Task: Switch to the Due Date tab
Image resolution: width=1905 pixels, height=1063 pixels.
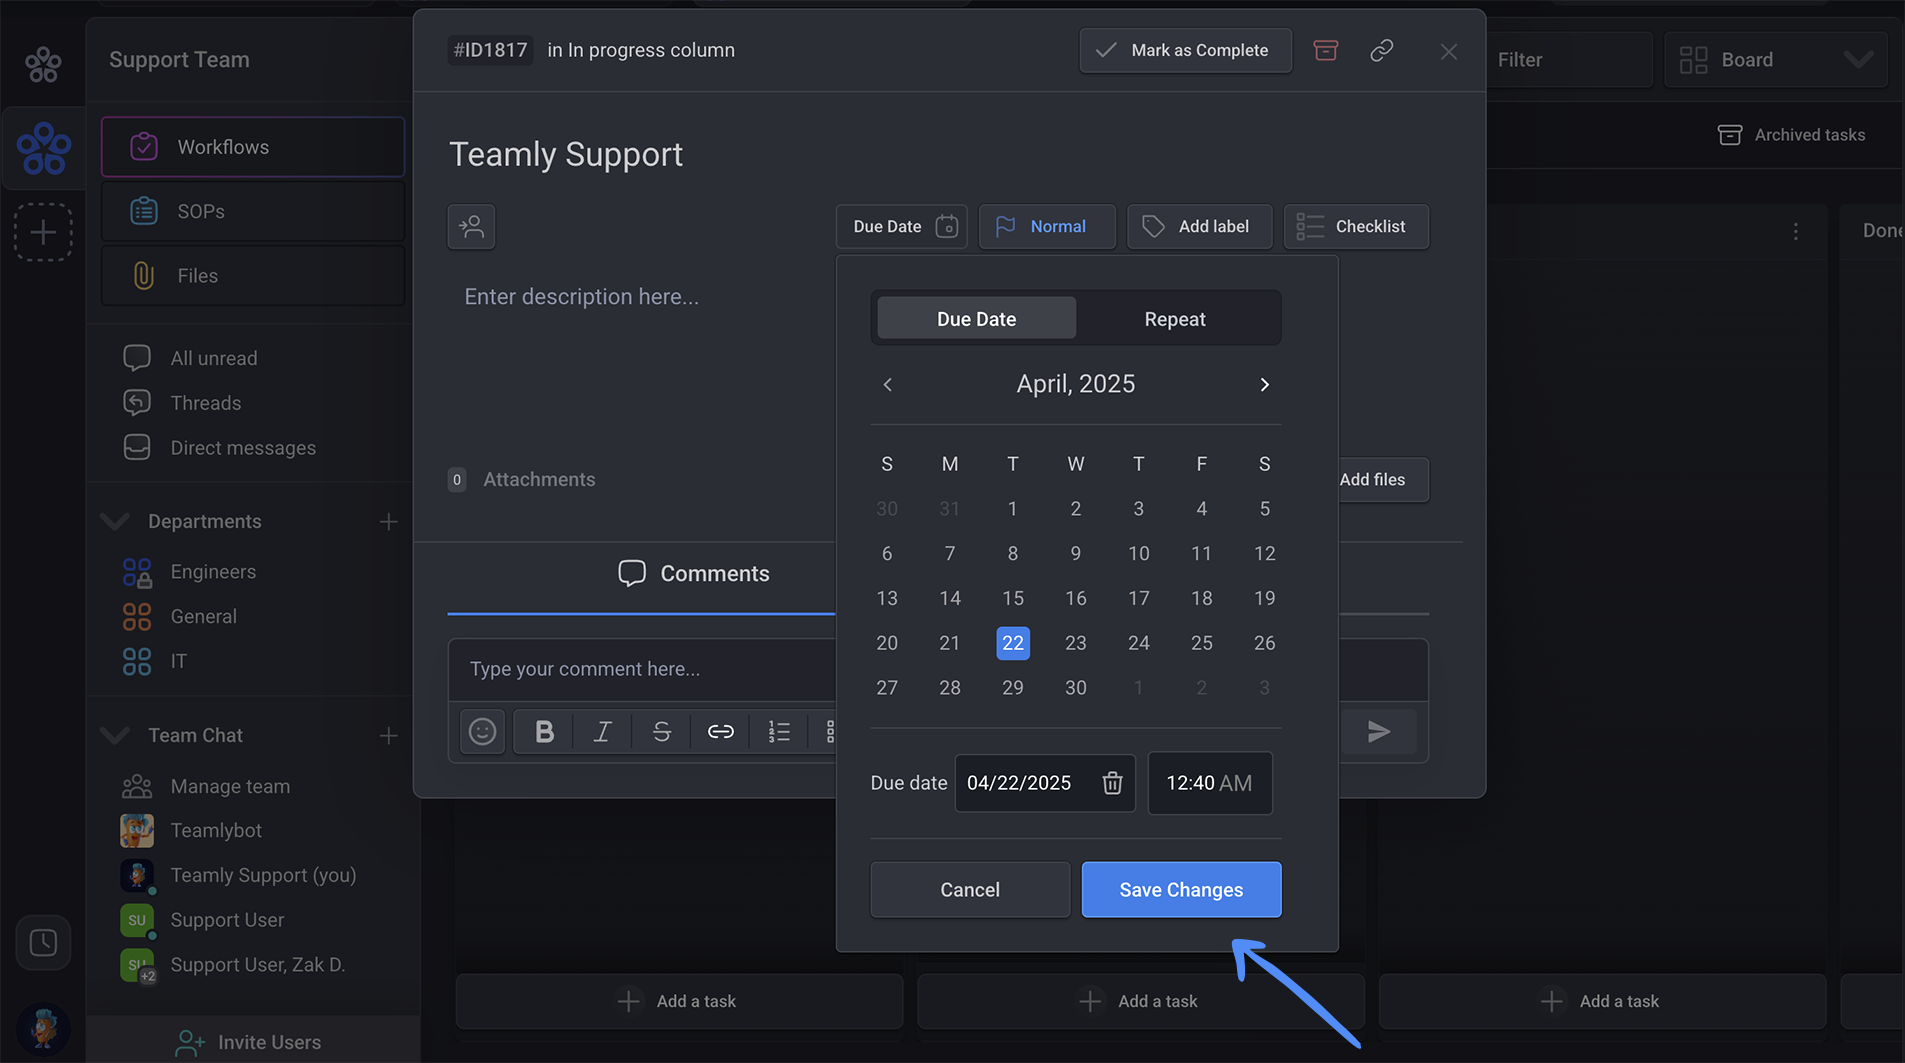Action: pyautogui.click(x=976, y=319)
